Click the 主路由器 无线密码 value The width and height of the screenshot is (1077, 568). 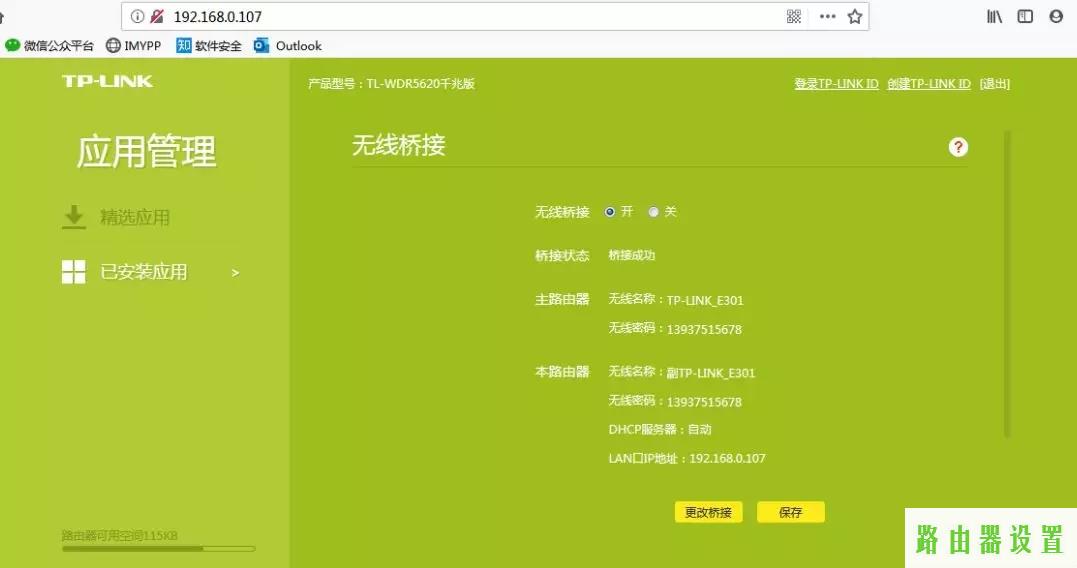click(704, 329)
